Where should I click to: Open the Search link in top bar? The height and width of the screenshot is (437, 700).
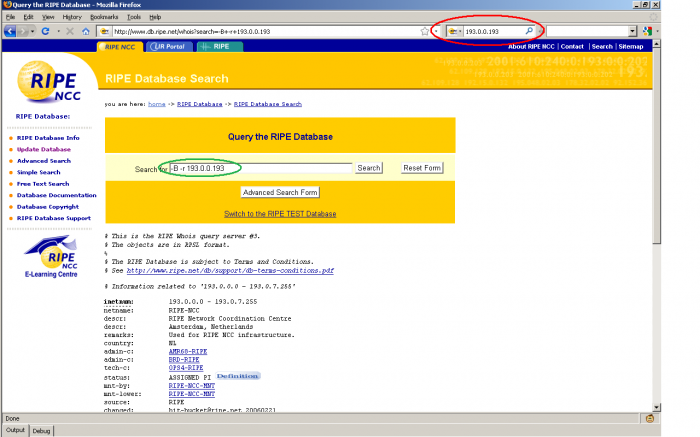[602, 46]
